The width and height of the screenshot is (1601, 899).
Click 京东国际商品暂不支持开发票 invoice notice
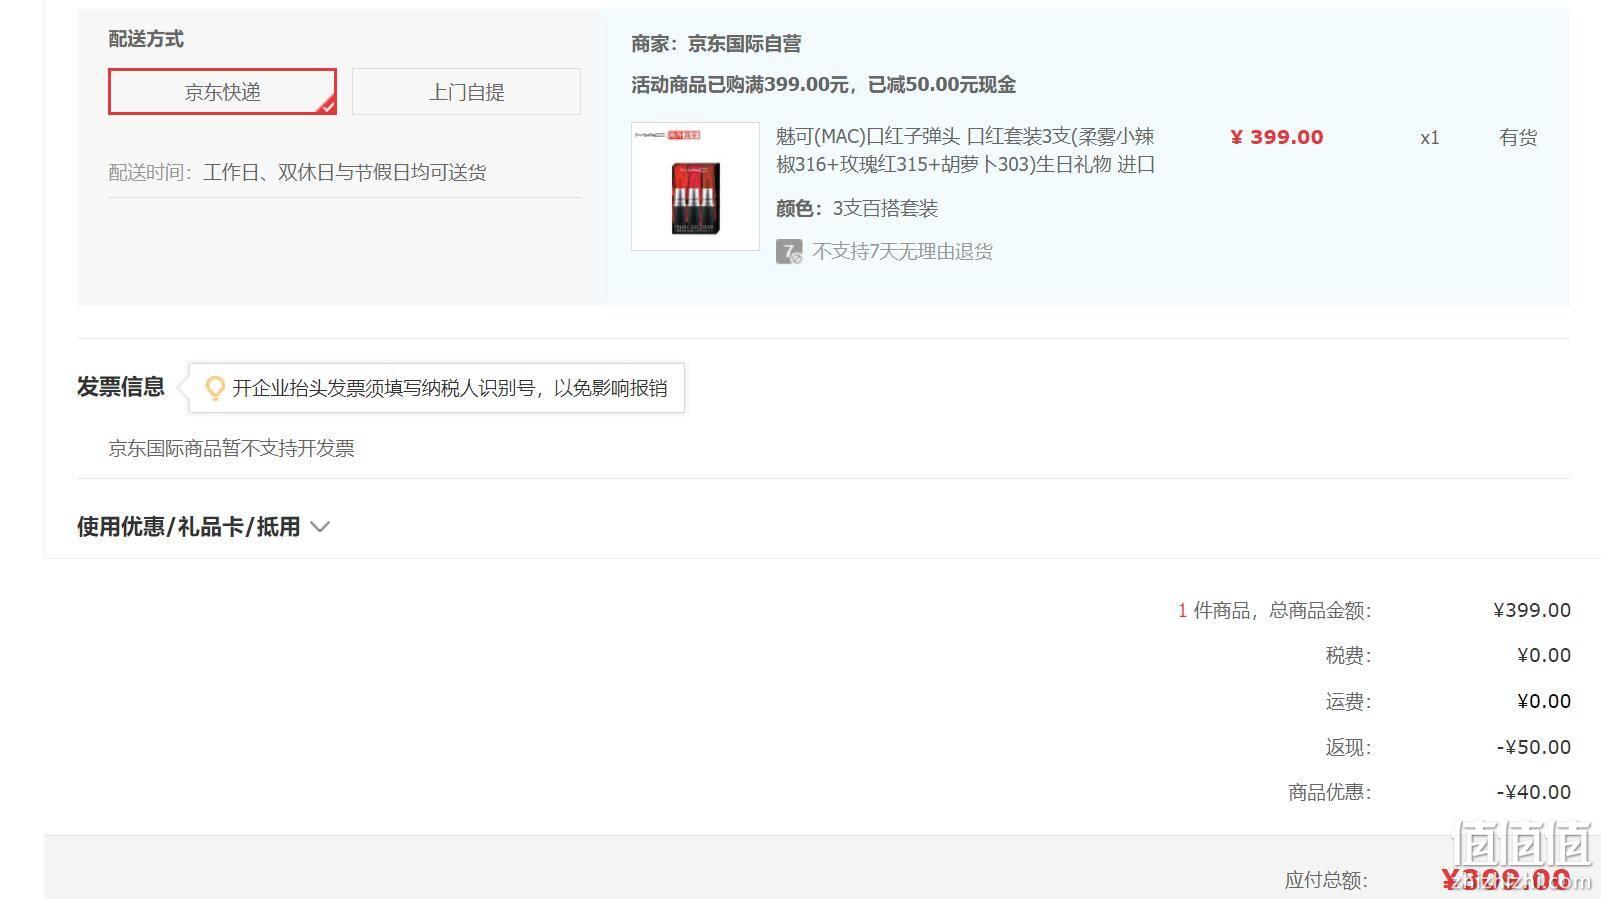click(231, 448)
